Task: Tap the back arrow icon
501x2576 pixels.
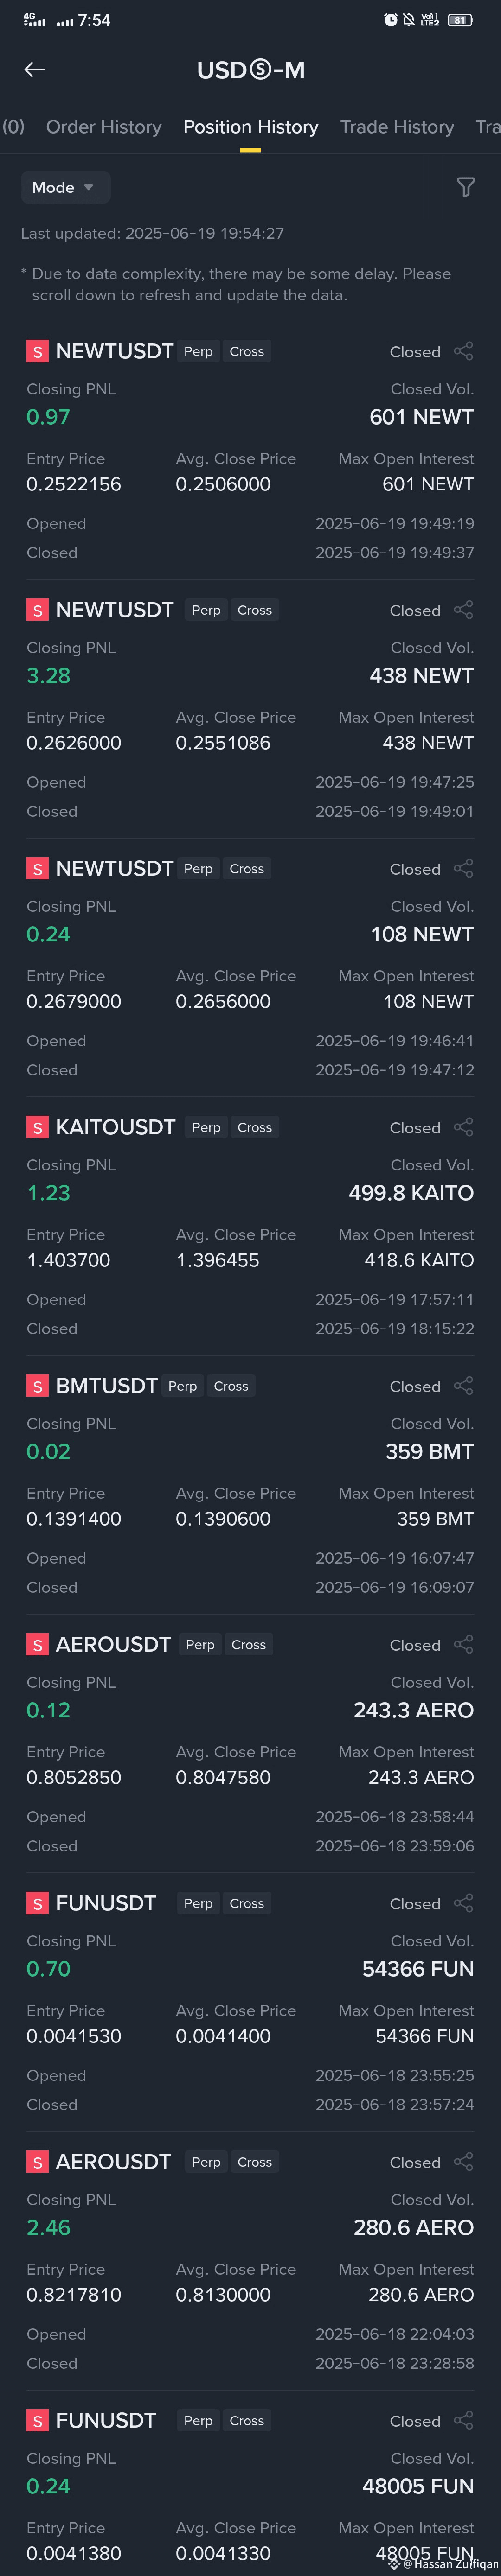Action: [x=34, y=69]
